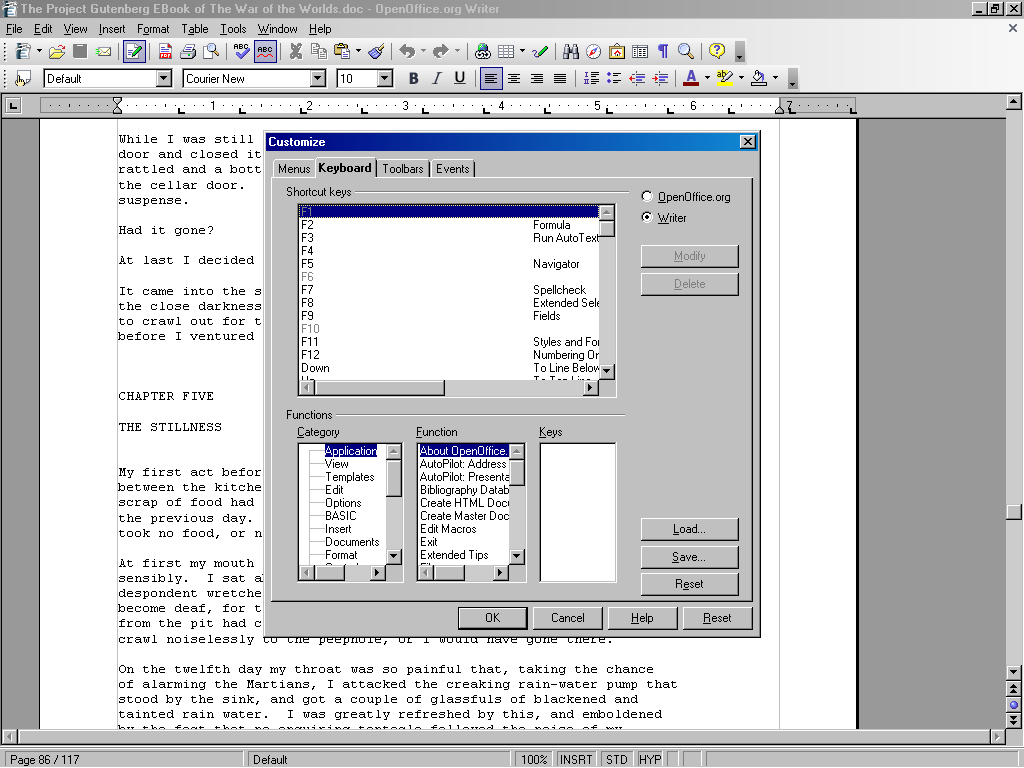This screenshot has height=768, width=1024.
Task: Toggle Bold formatting button
Action: (413, 78)
